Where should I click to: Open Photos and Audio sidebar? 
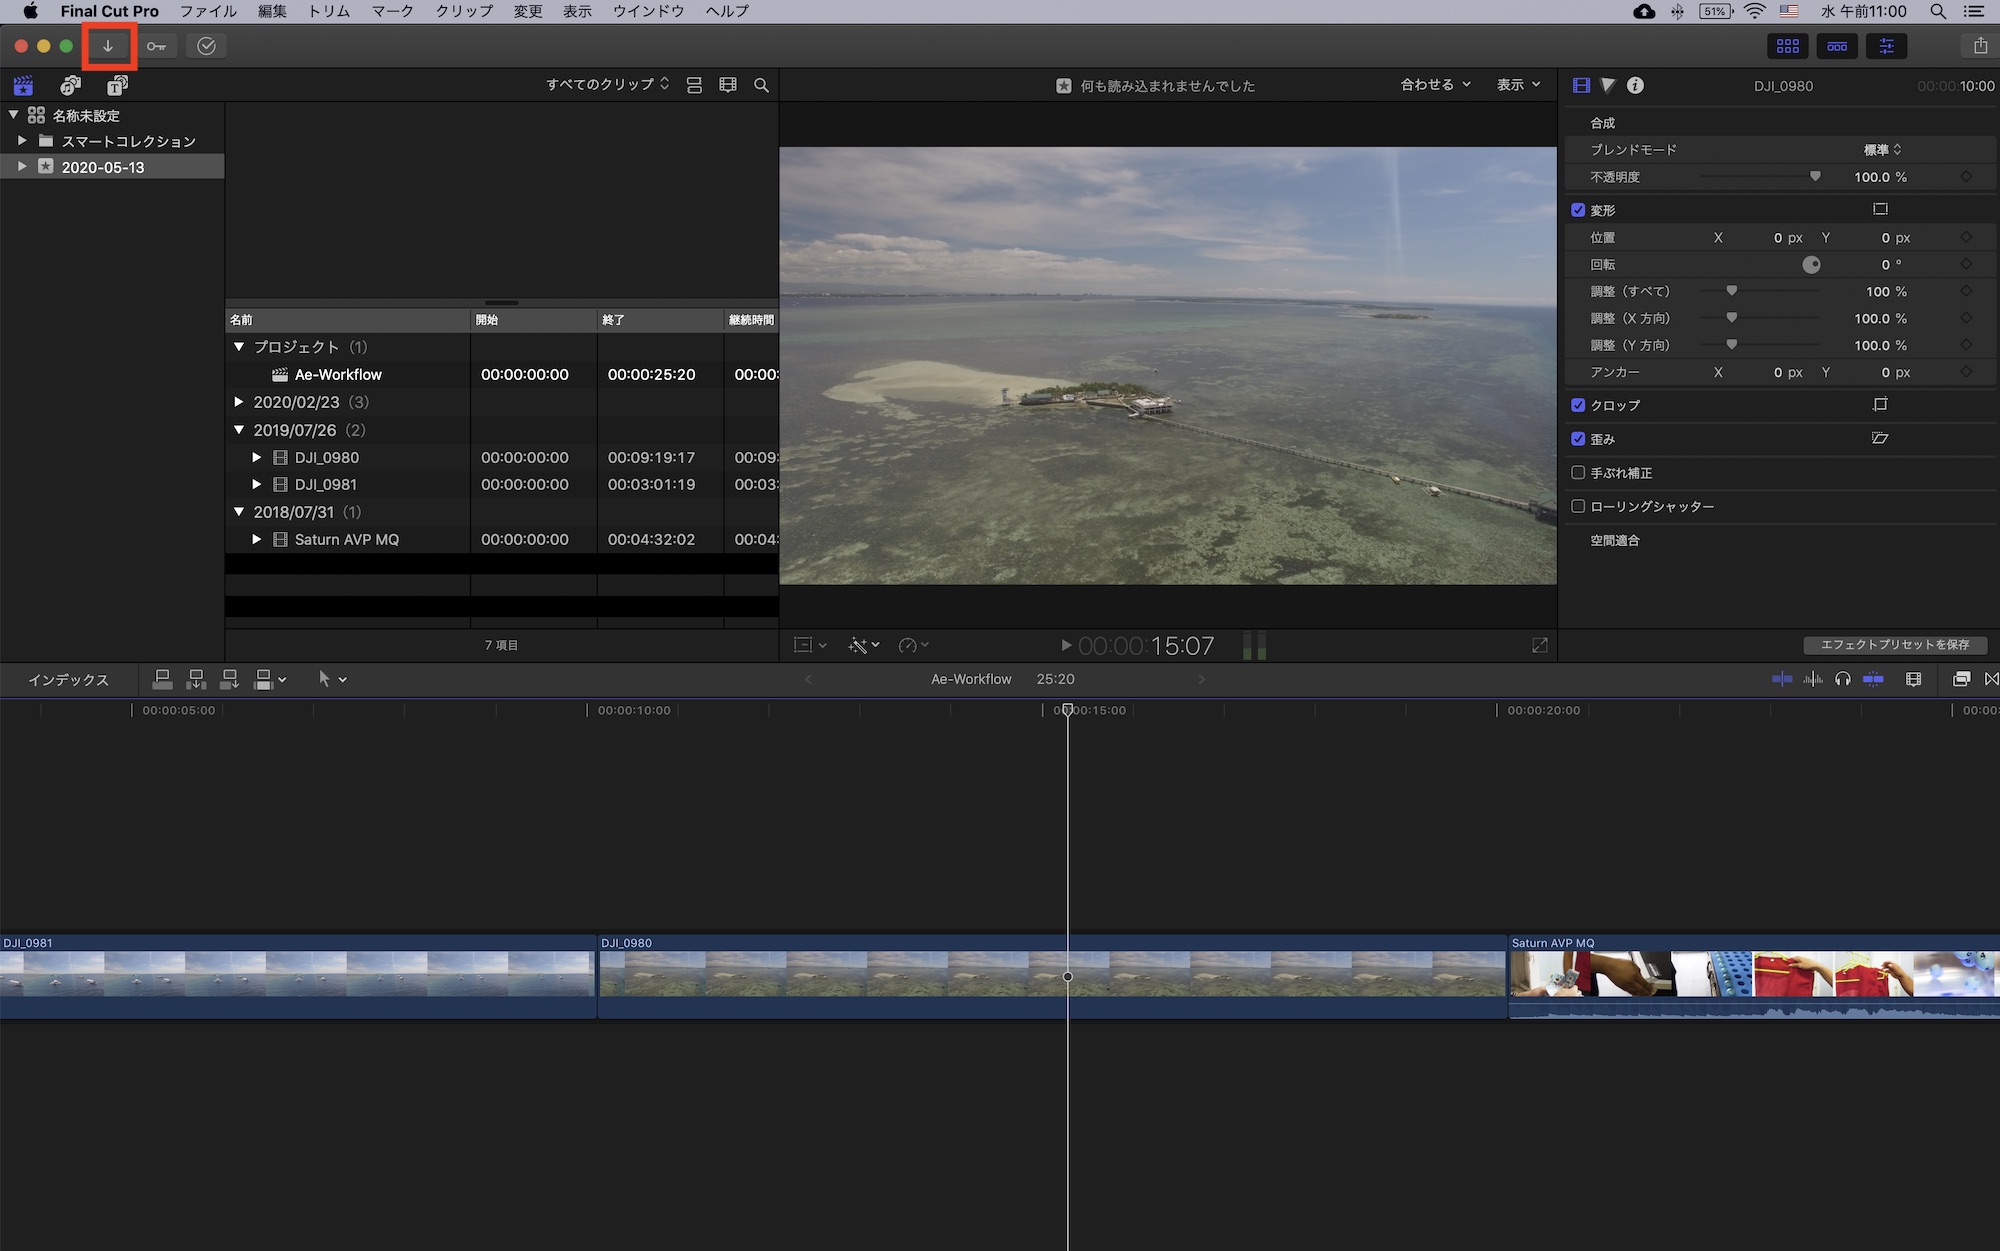pyautogui.click(x=70, y=85)
